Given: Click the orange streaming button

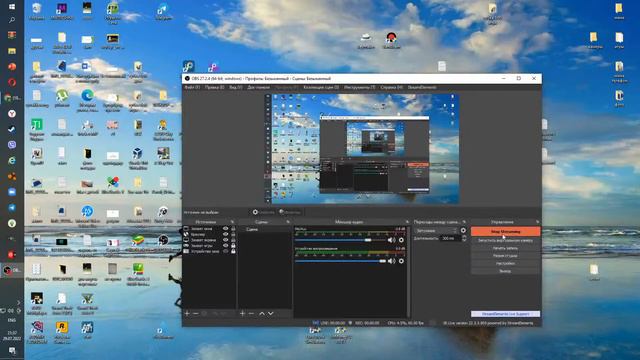Looking at the screenshot, I should coord(505,231).
